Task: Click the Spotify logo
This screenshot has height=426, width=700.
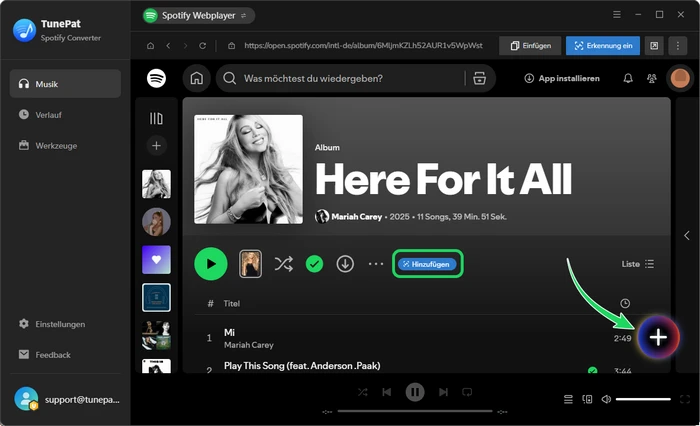Action: coord(156,78)
